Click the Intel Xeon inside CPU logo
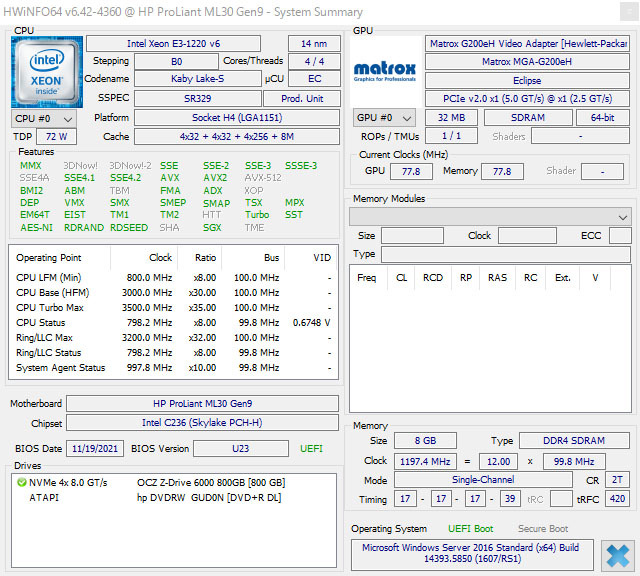 (x=47, y=72)
